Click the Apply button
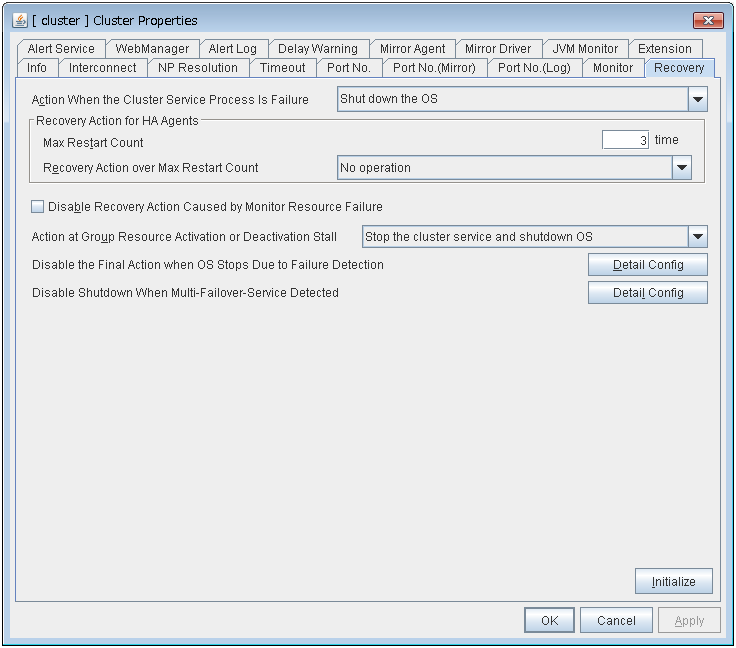The image size is (736, 648). click(x=689, y=620)
